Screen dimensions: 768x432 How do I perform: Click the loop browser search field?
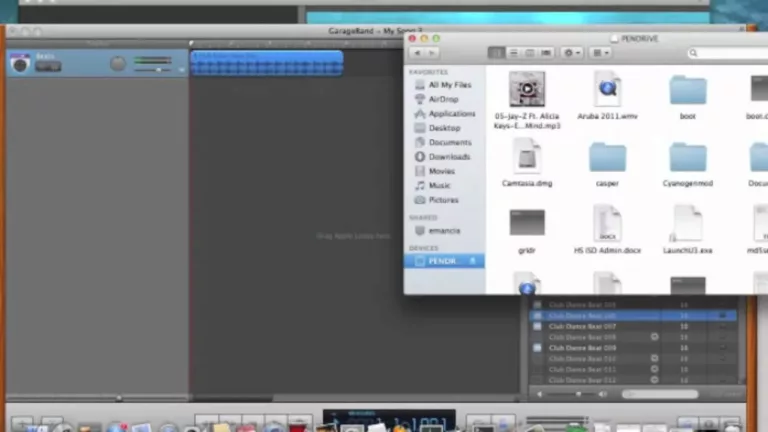[660, 394]
